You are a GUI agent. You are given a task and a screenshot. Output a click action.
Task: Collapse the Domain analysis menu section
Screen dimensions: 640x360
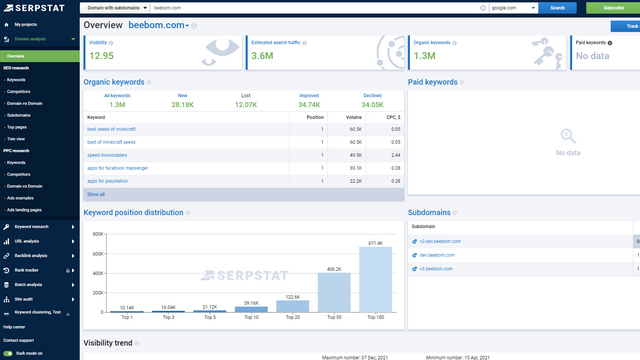[73, 39]
